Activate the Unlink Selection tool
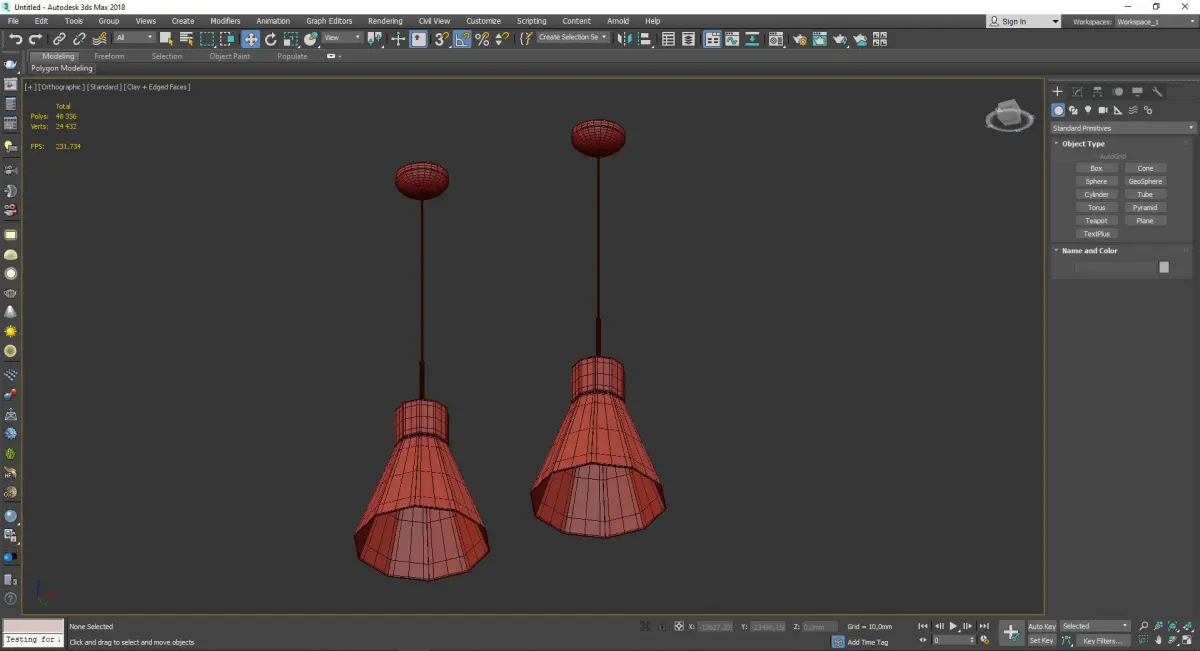 point(79,39)
